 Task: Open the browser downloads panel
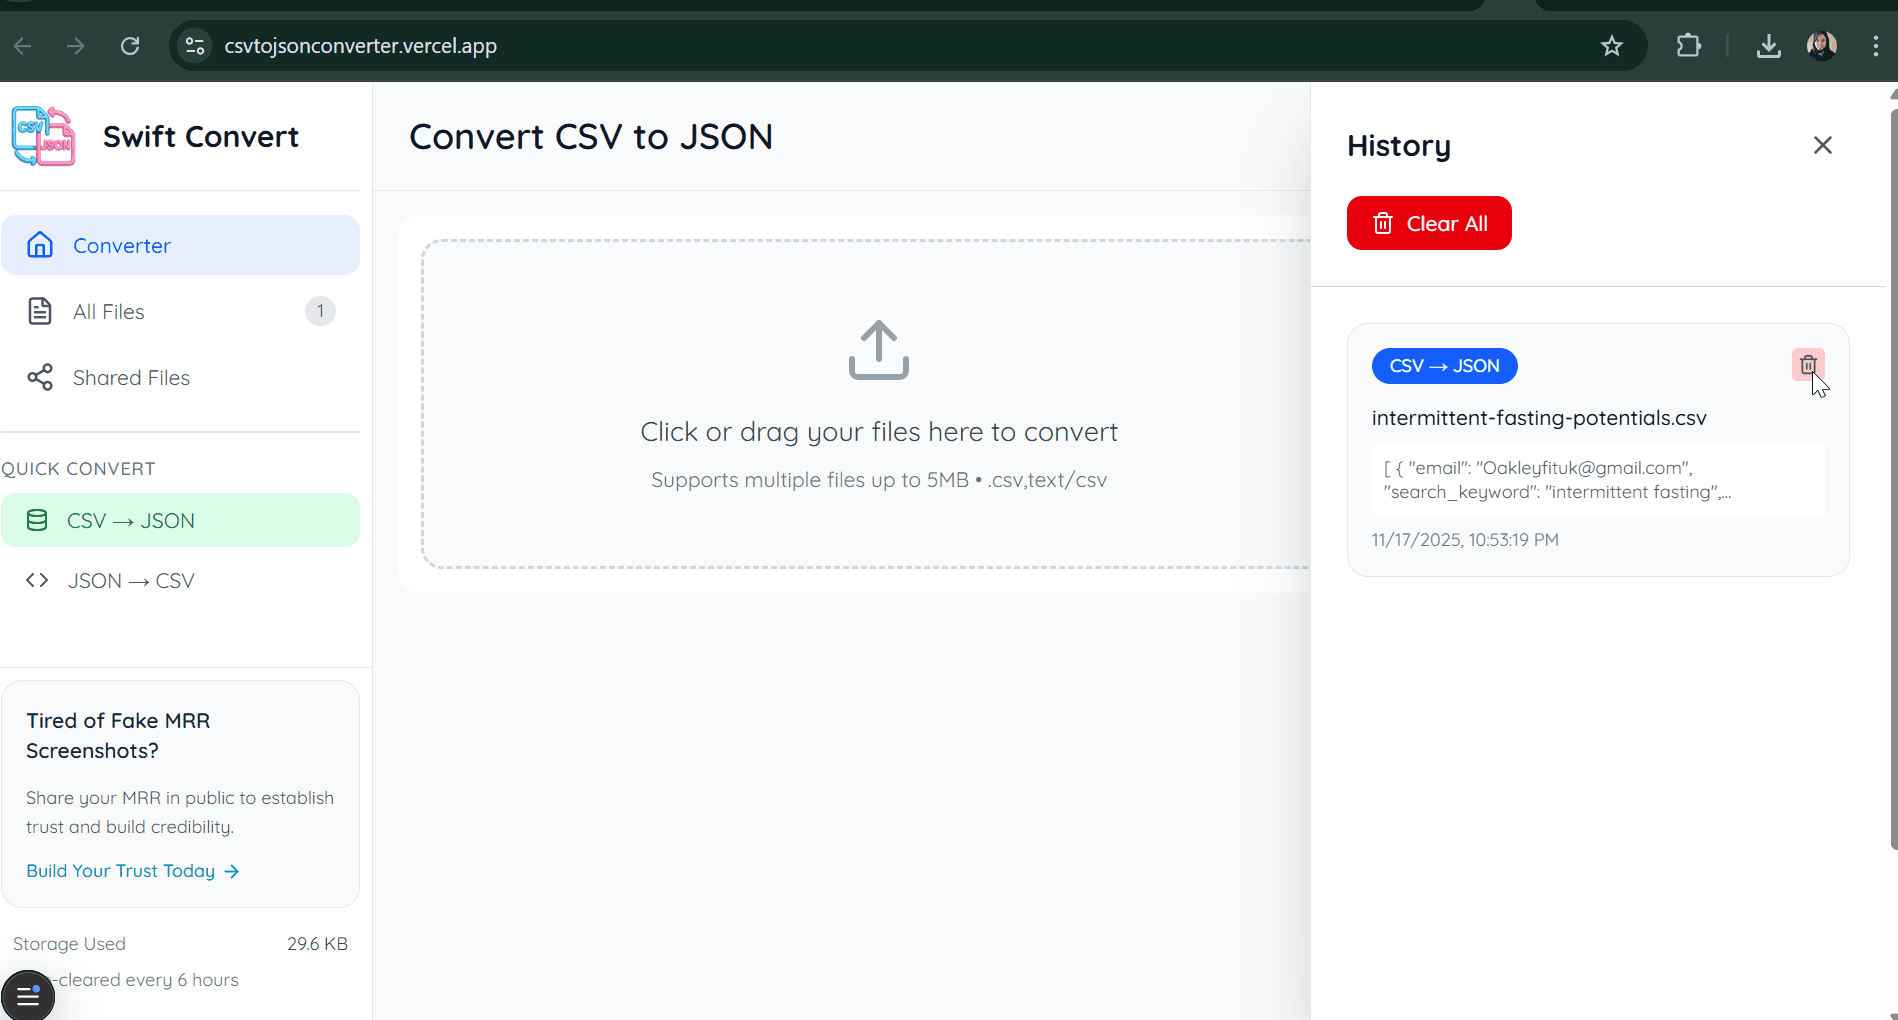(x=1768, y=46)
